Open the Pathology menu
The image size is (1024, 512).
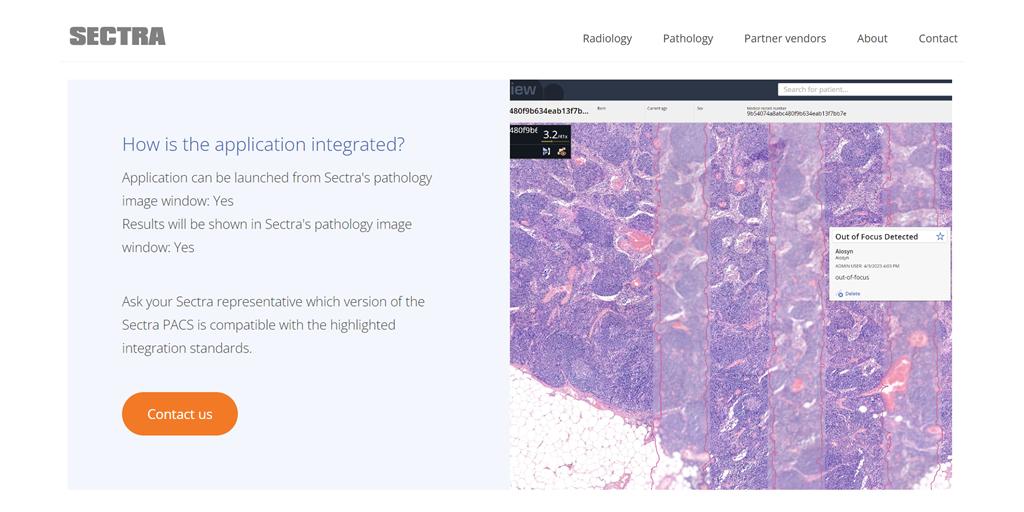688,38
